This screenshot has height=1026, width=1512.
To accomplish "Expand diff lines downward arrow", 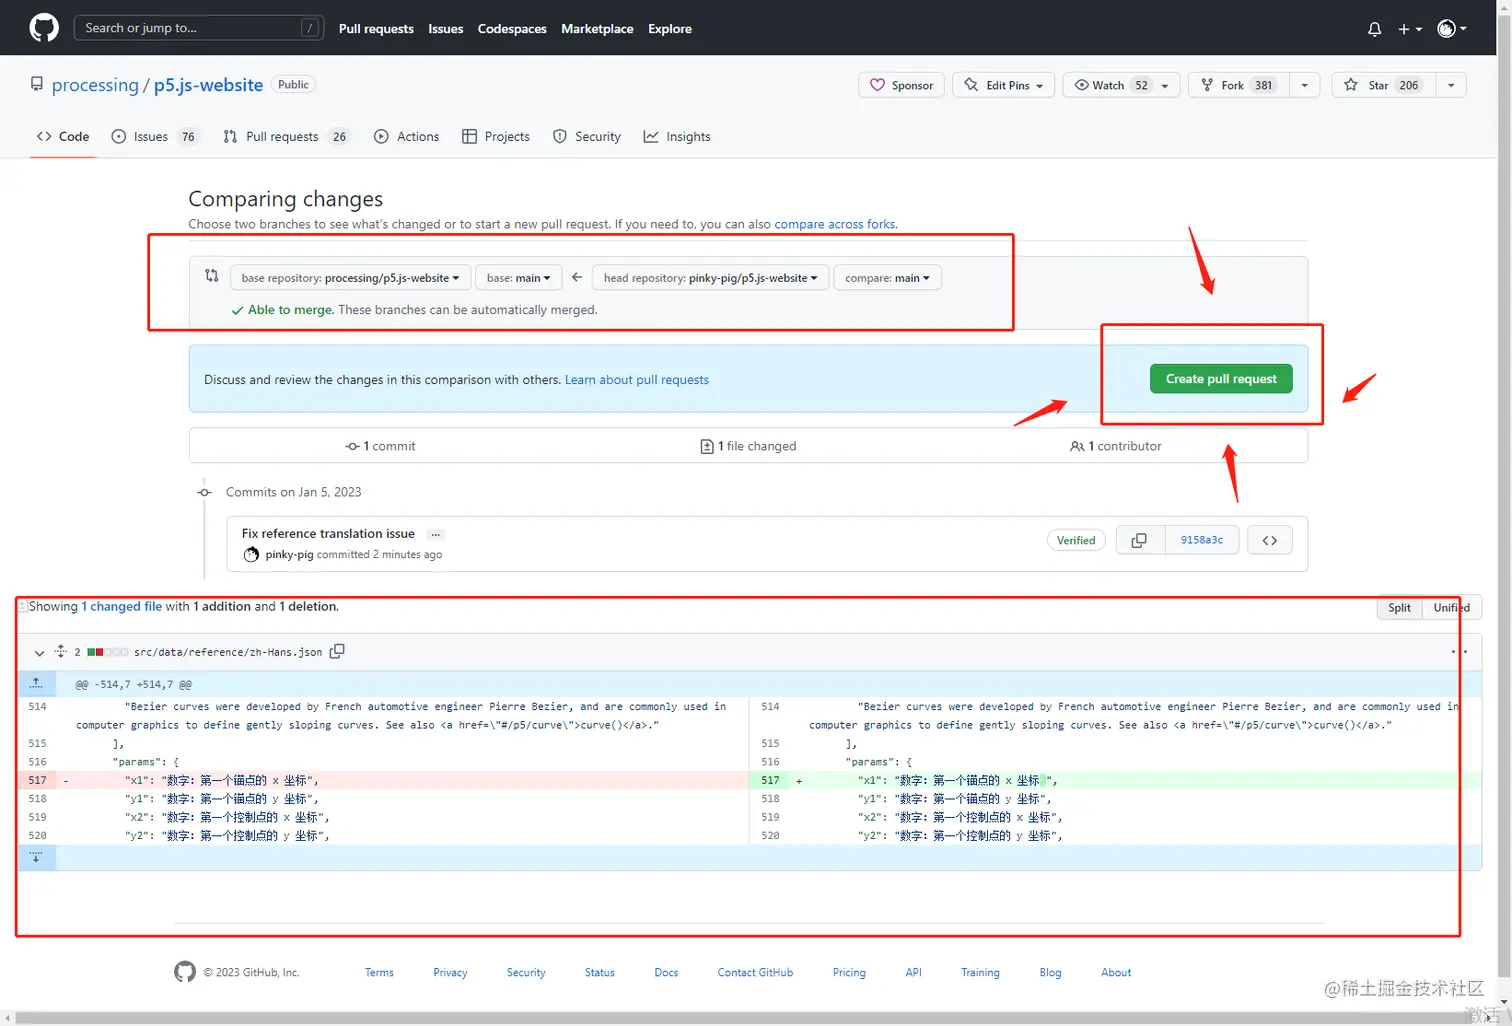I will tap(36, 858).
